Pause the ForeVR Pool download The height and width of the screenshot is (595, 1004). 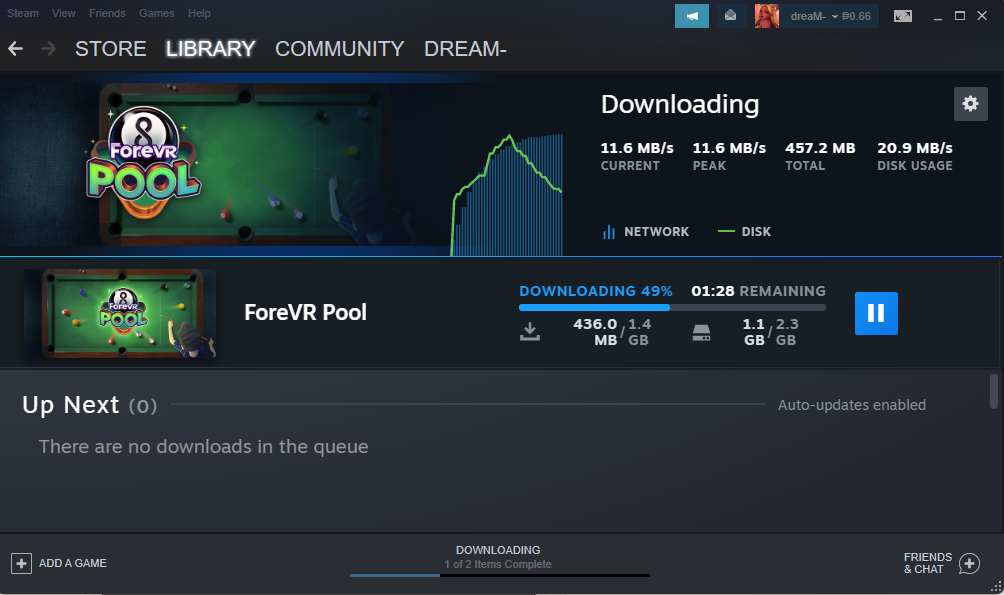(x=875, y=313)
